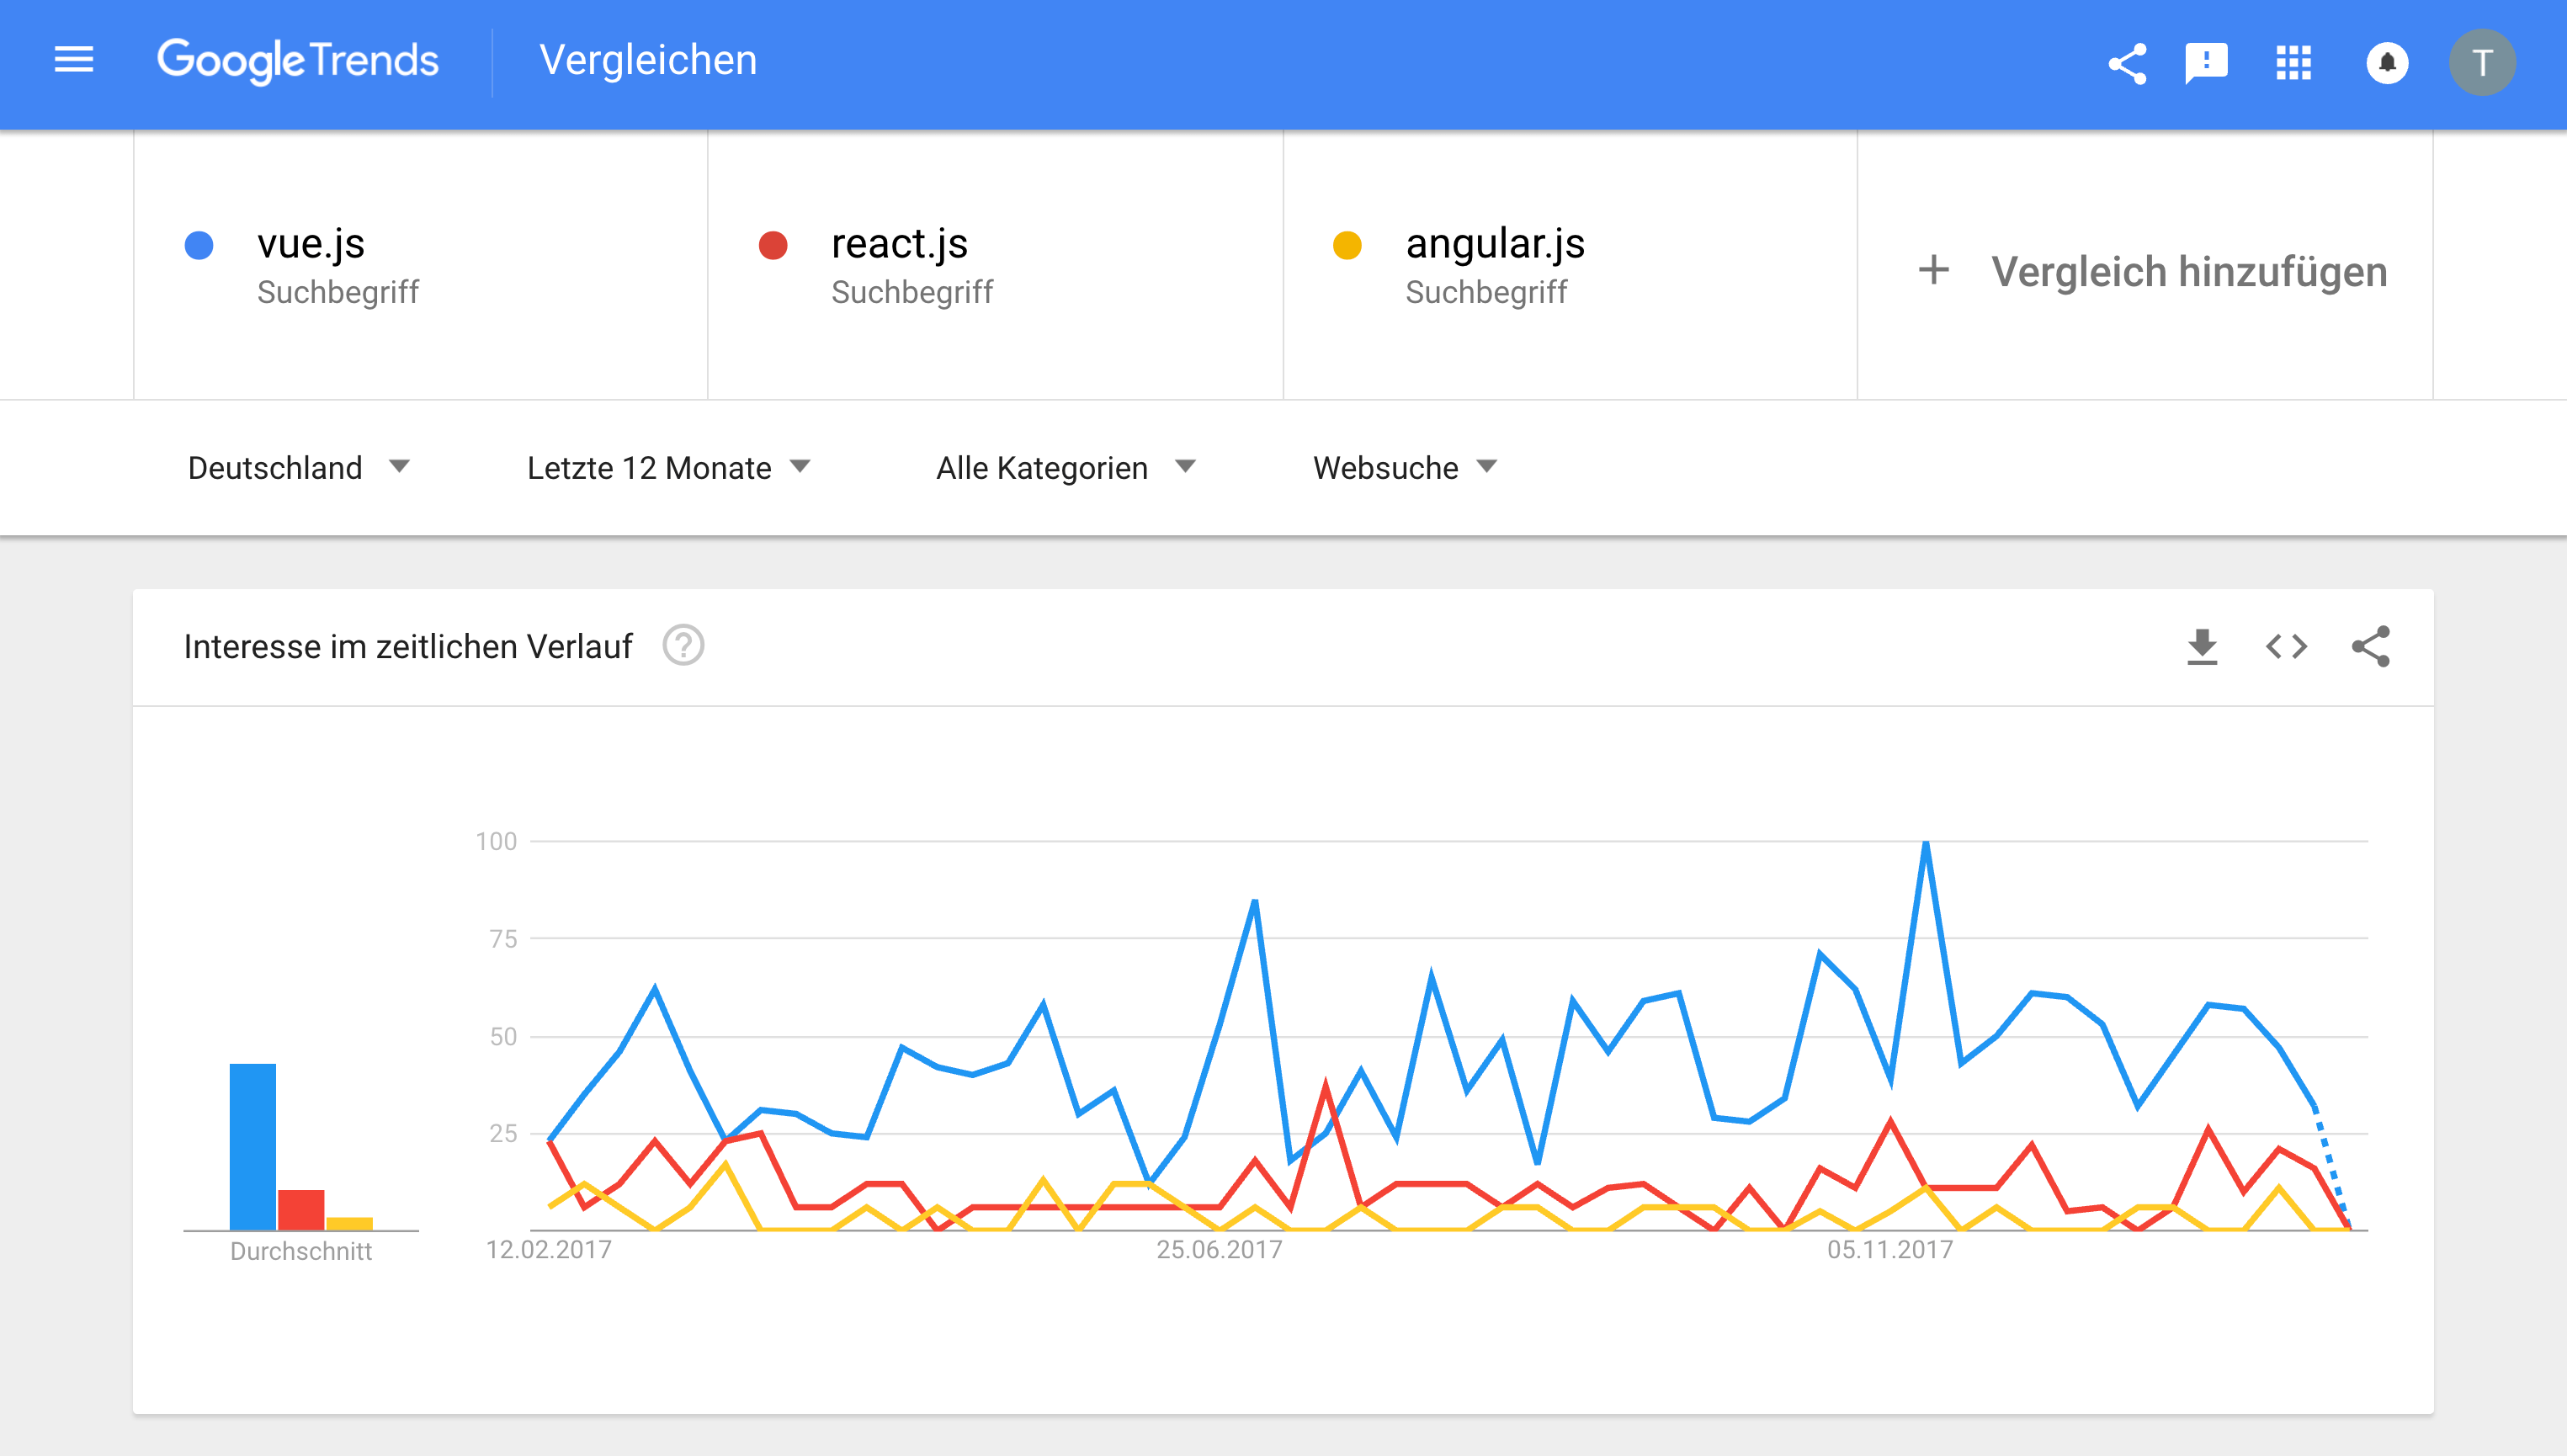The width and height of the screenshot is (2567, 1456).
Task: Open the Websuche search type dropdown
Action: click(1404, 468)
